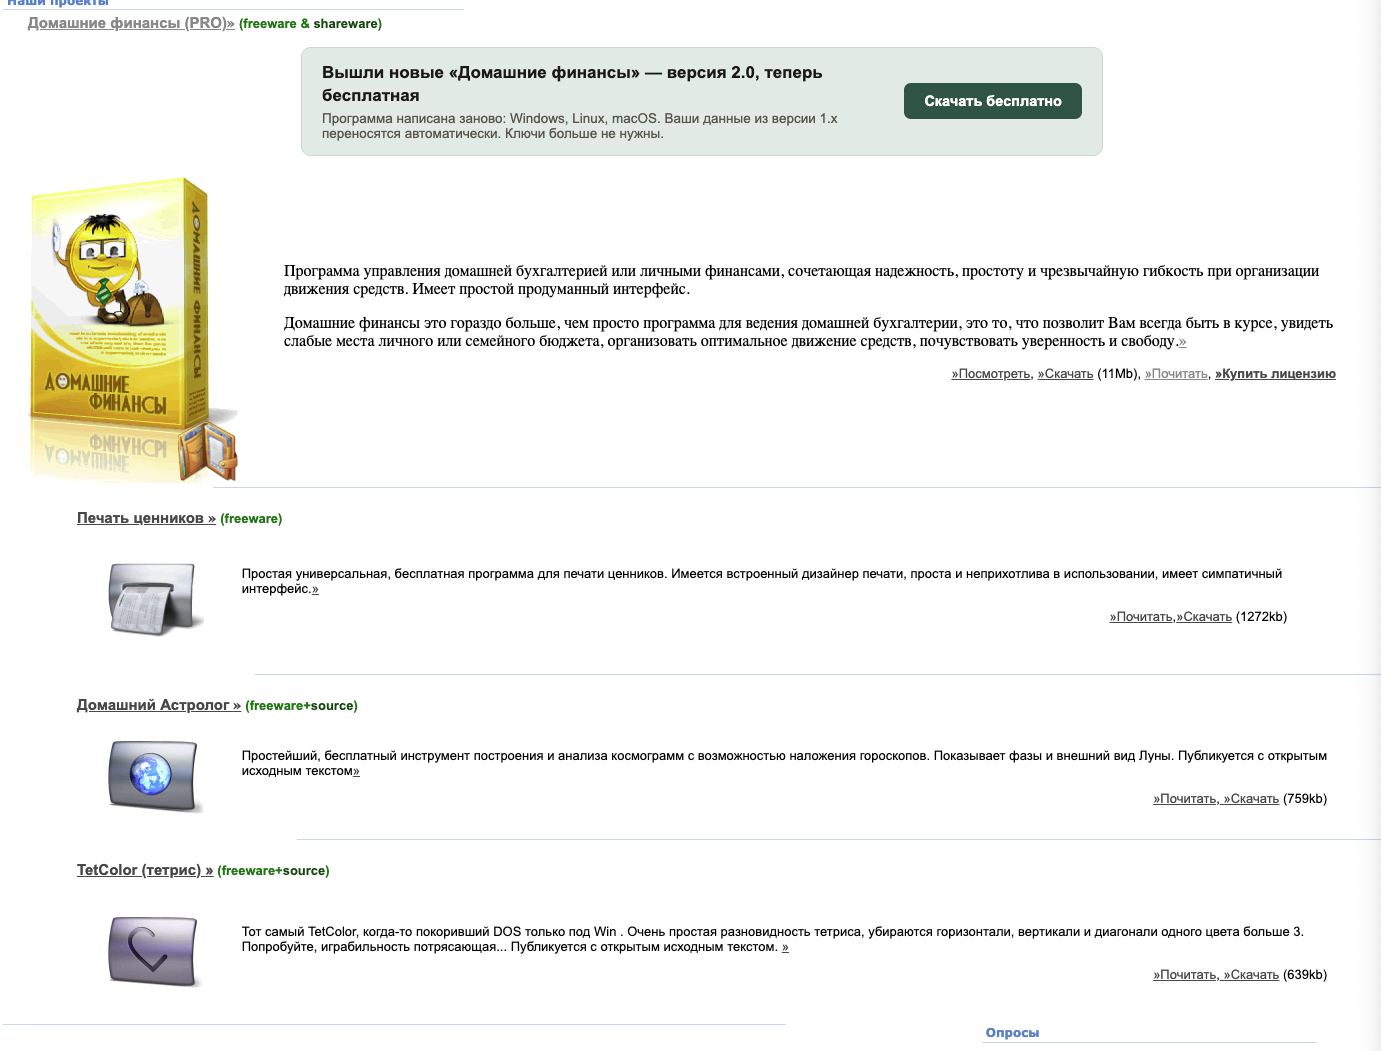
Task: Click '(freeware+source)' label beside Домашний Астролог
Action: coord(301,706)
